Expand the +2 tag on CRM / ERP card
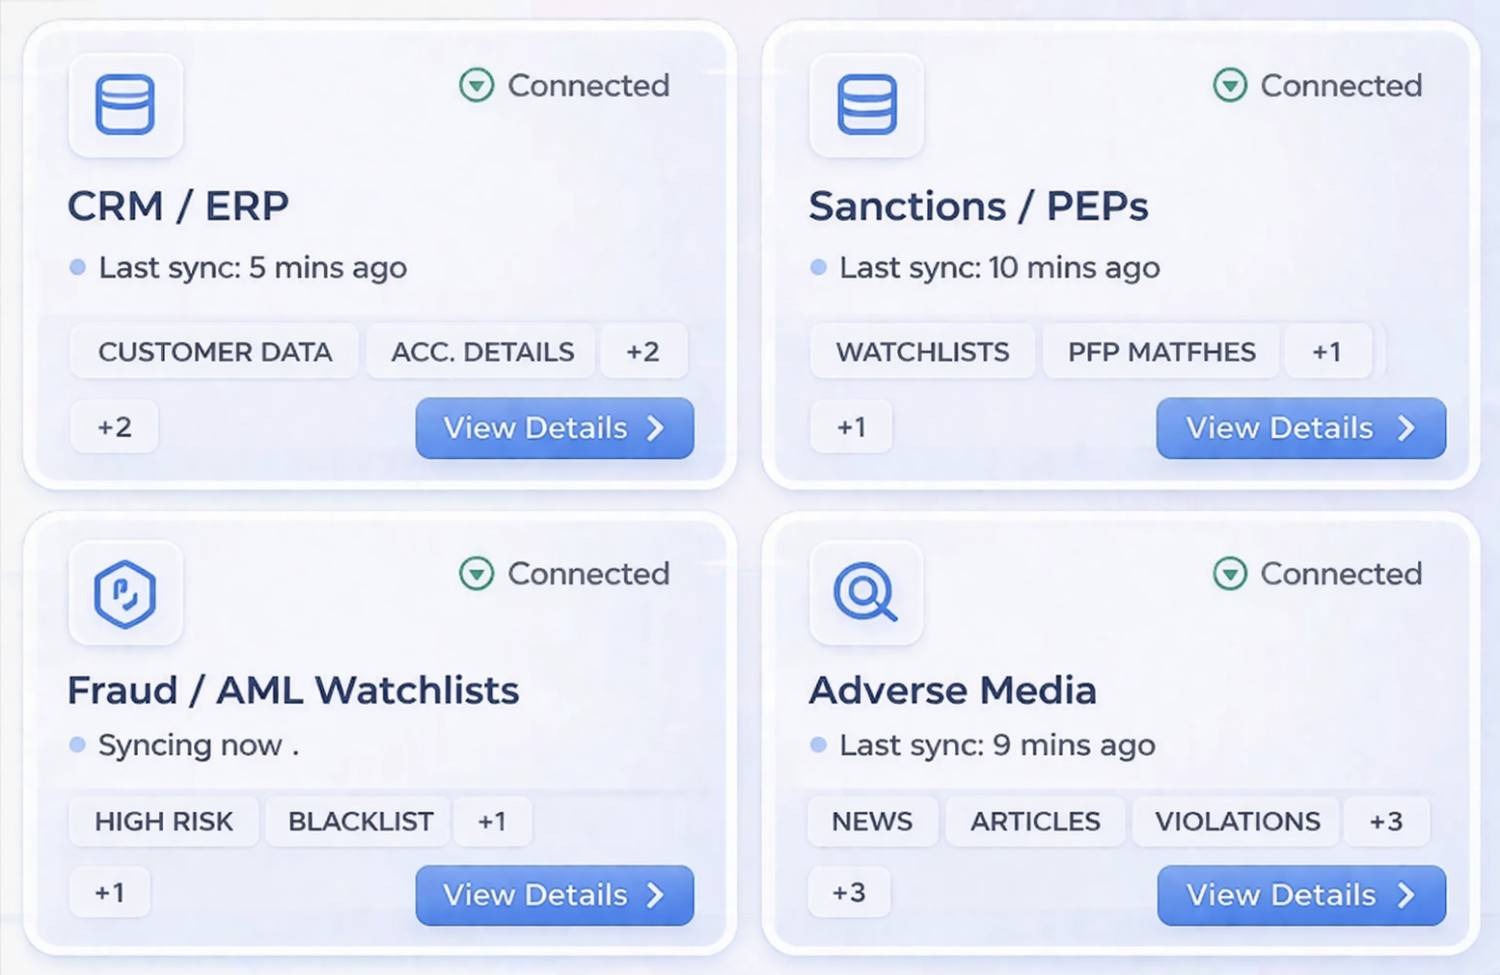 click(x=644, y=351)
